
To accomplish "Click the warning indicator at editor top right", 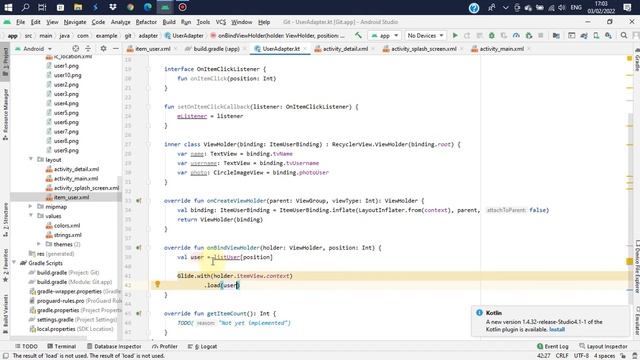I will pos(629,59).
